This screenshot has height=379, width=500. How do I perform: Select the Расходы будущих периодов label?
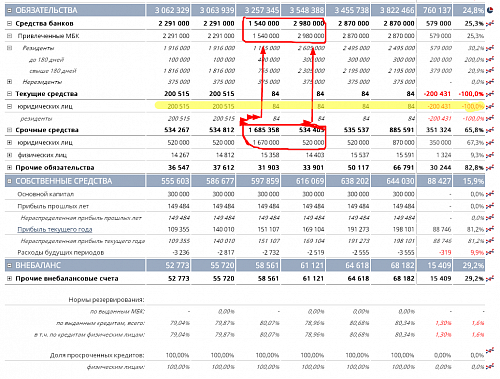[x=61, y=253]
